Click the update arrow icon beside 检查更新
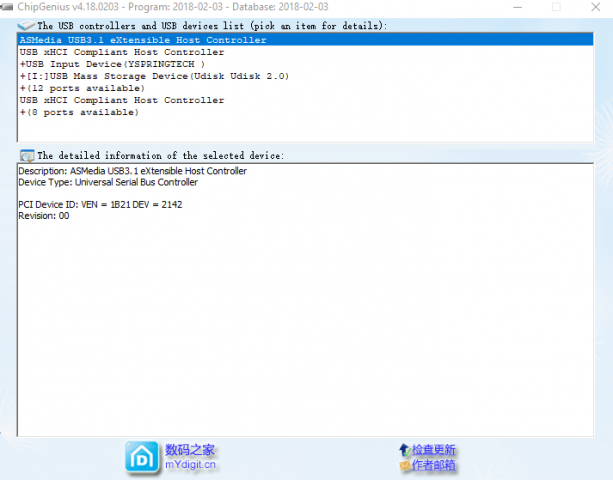This screenshot has height=480, width=613. click(405, 450)
